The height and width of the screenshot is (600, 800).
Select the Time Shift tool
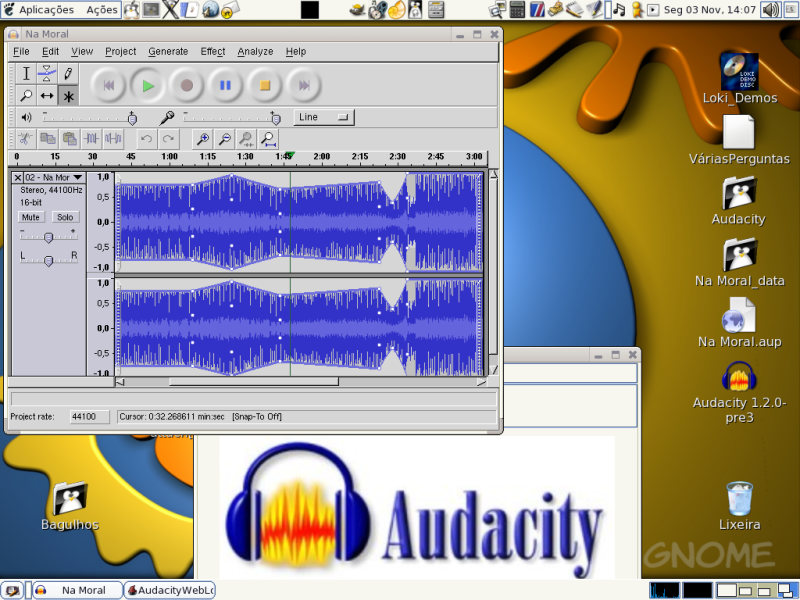point(47,95)
